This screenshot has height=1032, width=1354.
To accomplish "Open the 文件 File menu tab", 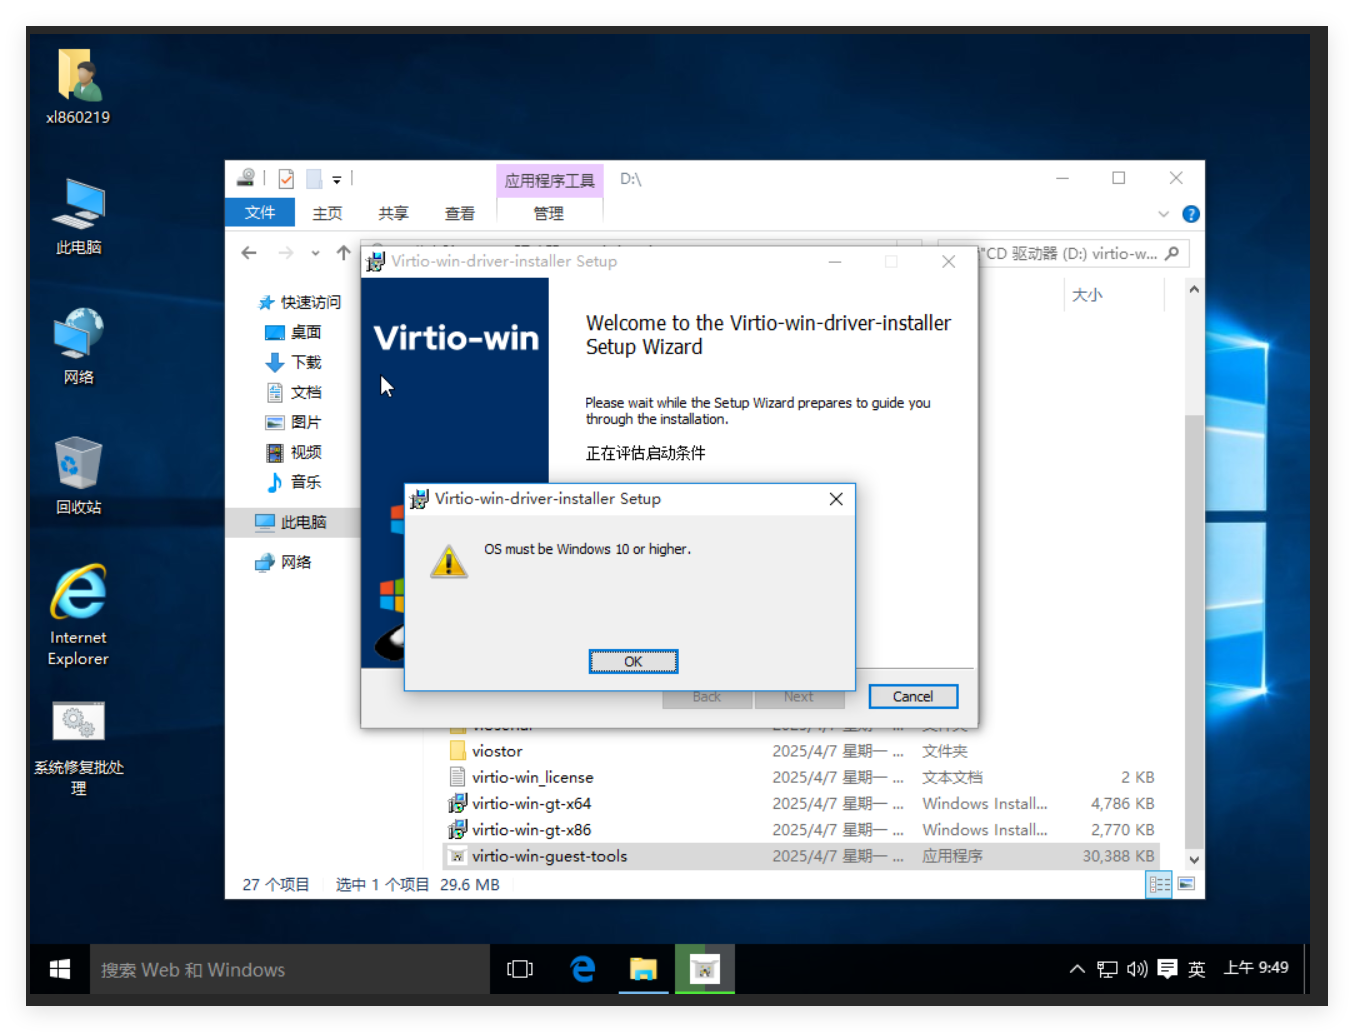I will 260,213.
